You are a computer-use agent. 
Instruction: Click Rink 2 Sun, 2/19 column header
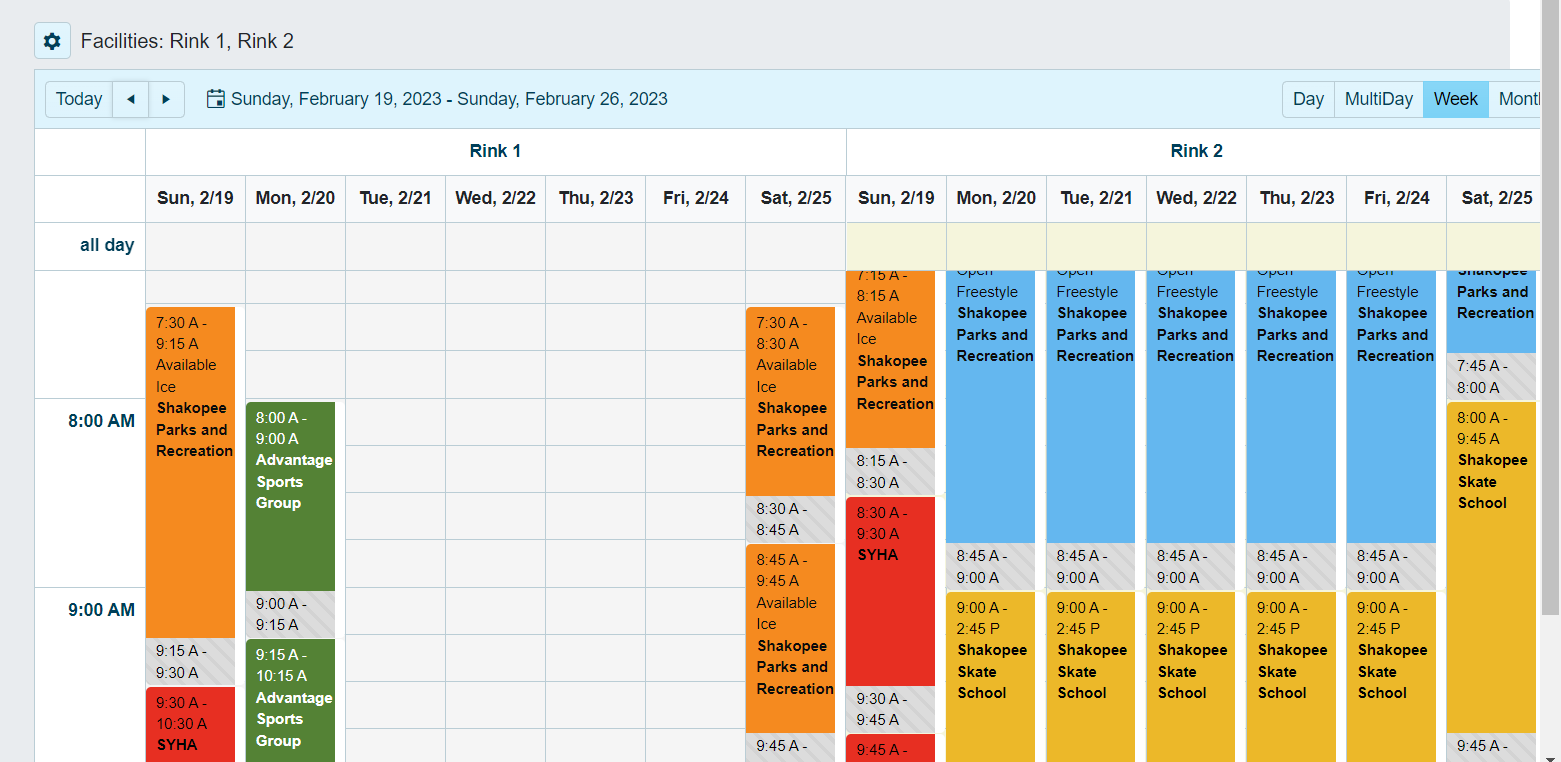896,198
